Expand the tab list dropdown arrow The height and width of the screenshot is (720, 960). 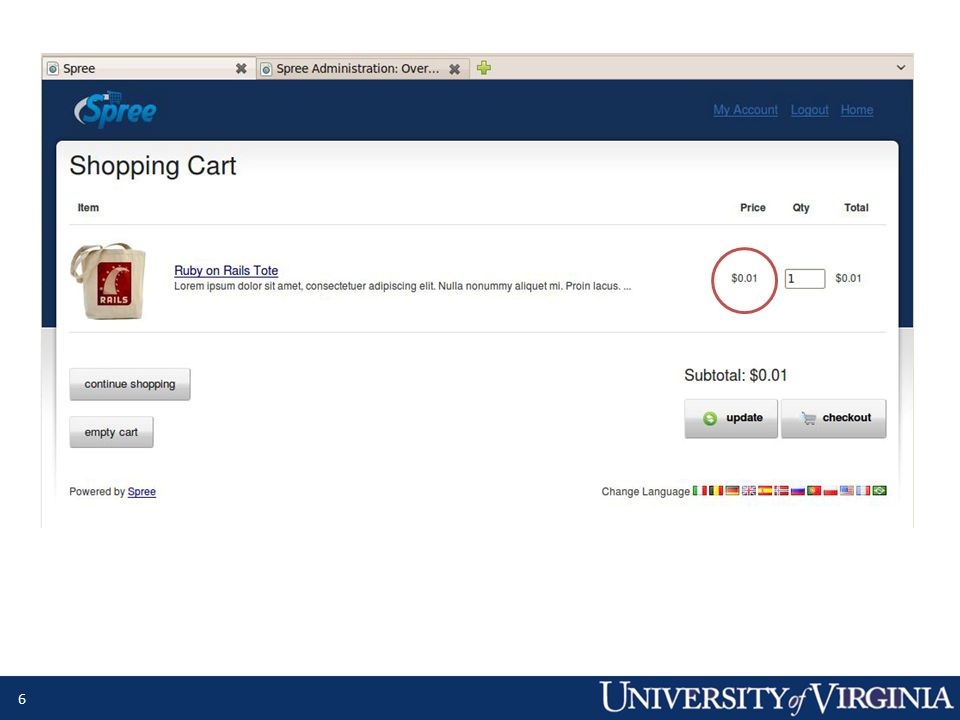click(901, 67)
